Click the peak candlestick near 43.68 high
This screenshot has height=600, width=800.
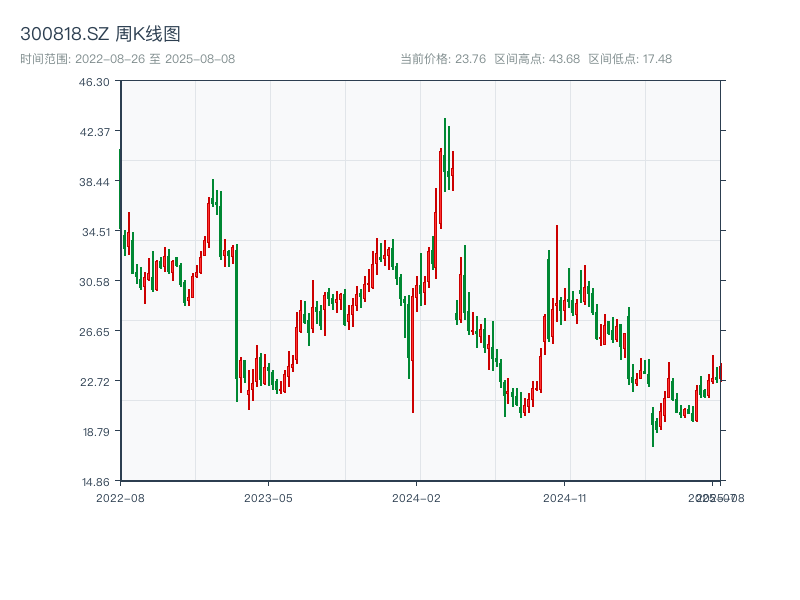tap(445, 155)
